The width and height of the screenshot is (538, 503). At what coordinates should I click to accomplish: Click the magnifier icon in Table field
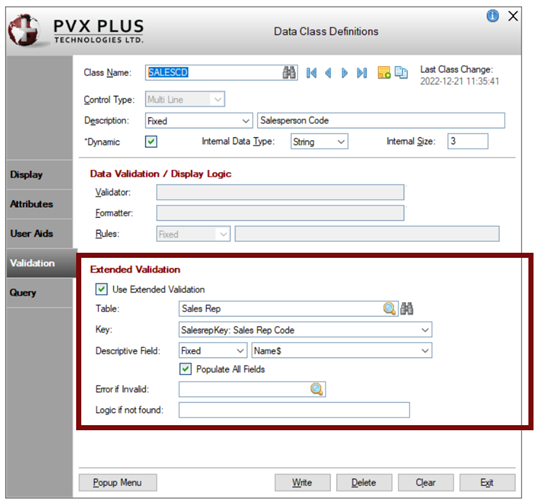(389, 308)
